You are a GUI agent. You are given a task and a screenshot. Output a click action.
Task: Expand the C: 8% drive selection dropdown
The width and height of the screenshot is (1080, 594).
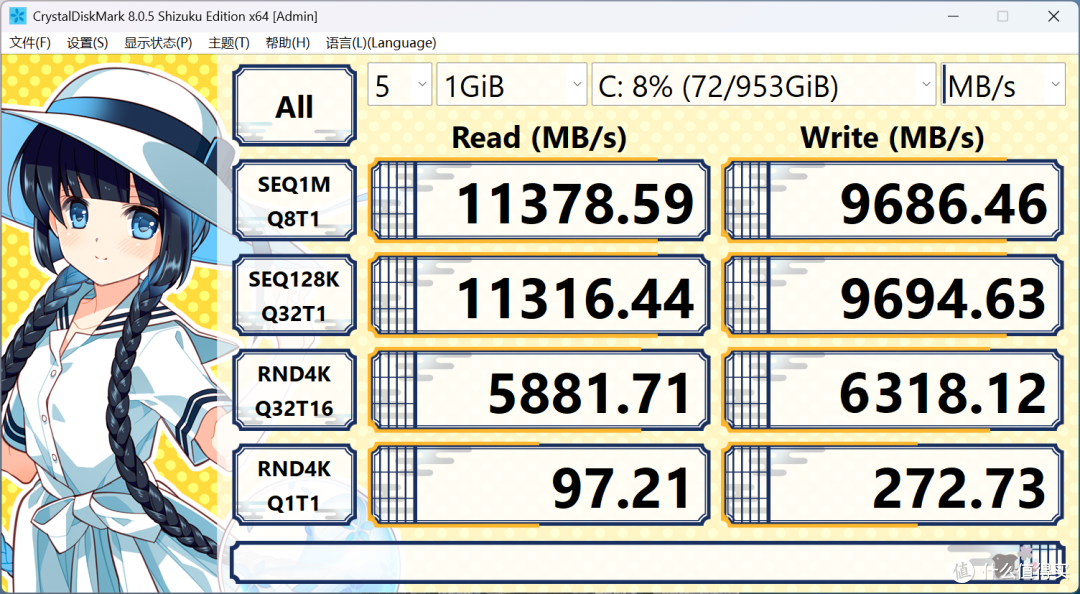(x=763, y=85)
